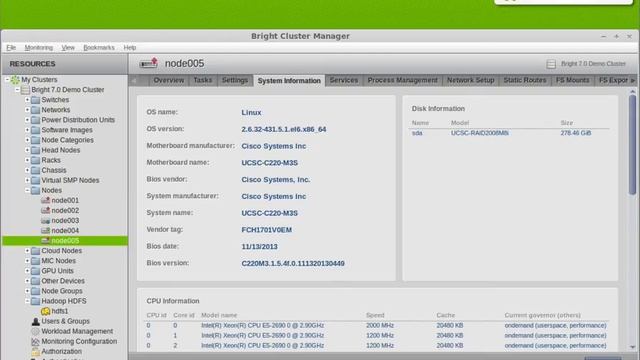Collapse the Nodes tree branch
640x360 pixels.
(x=27, y=191)
